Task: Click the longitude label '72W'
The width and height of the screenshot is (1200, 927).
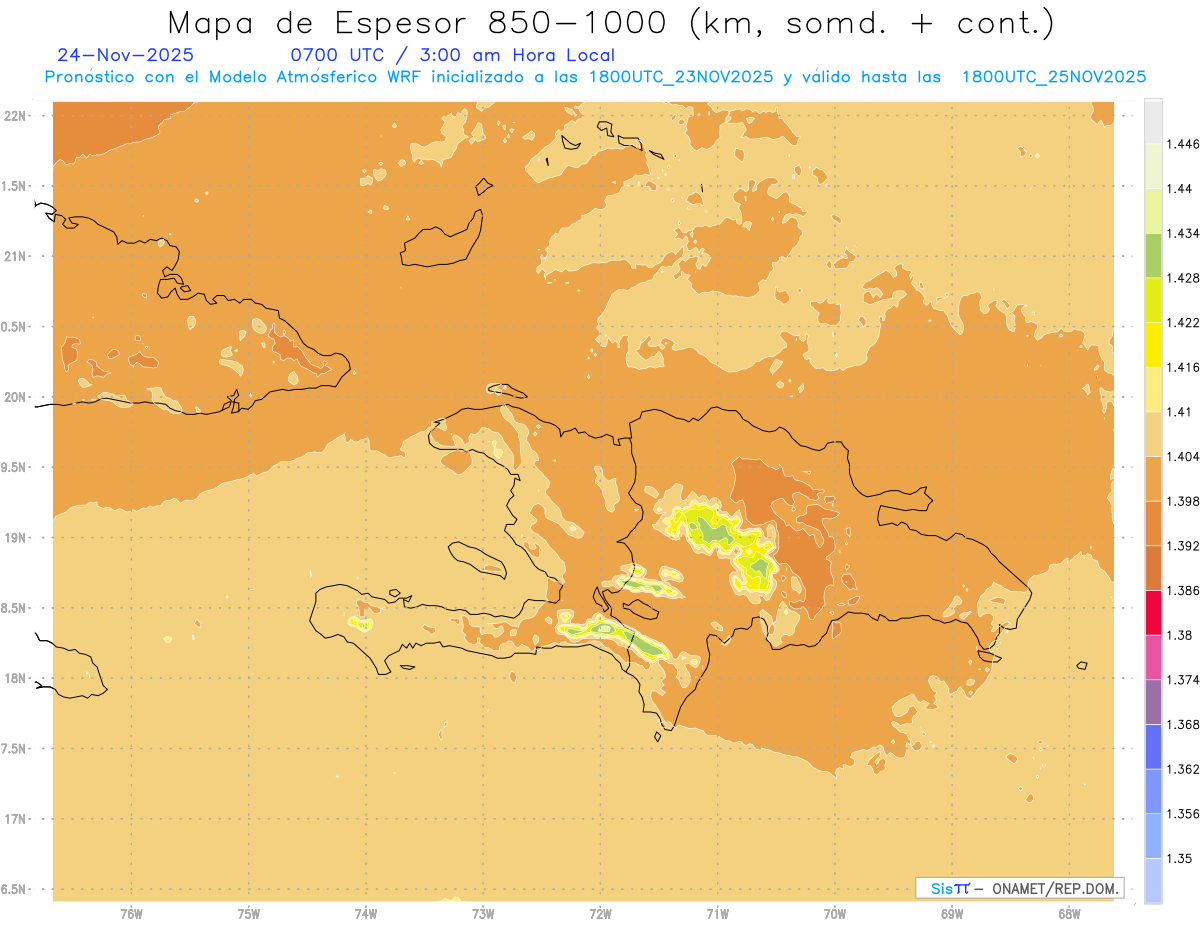Action: click(600, 914)
